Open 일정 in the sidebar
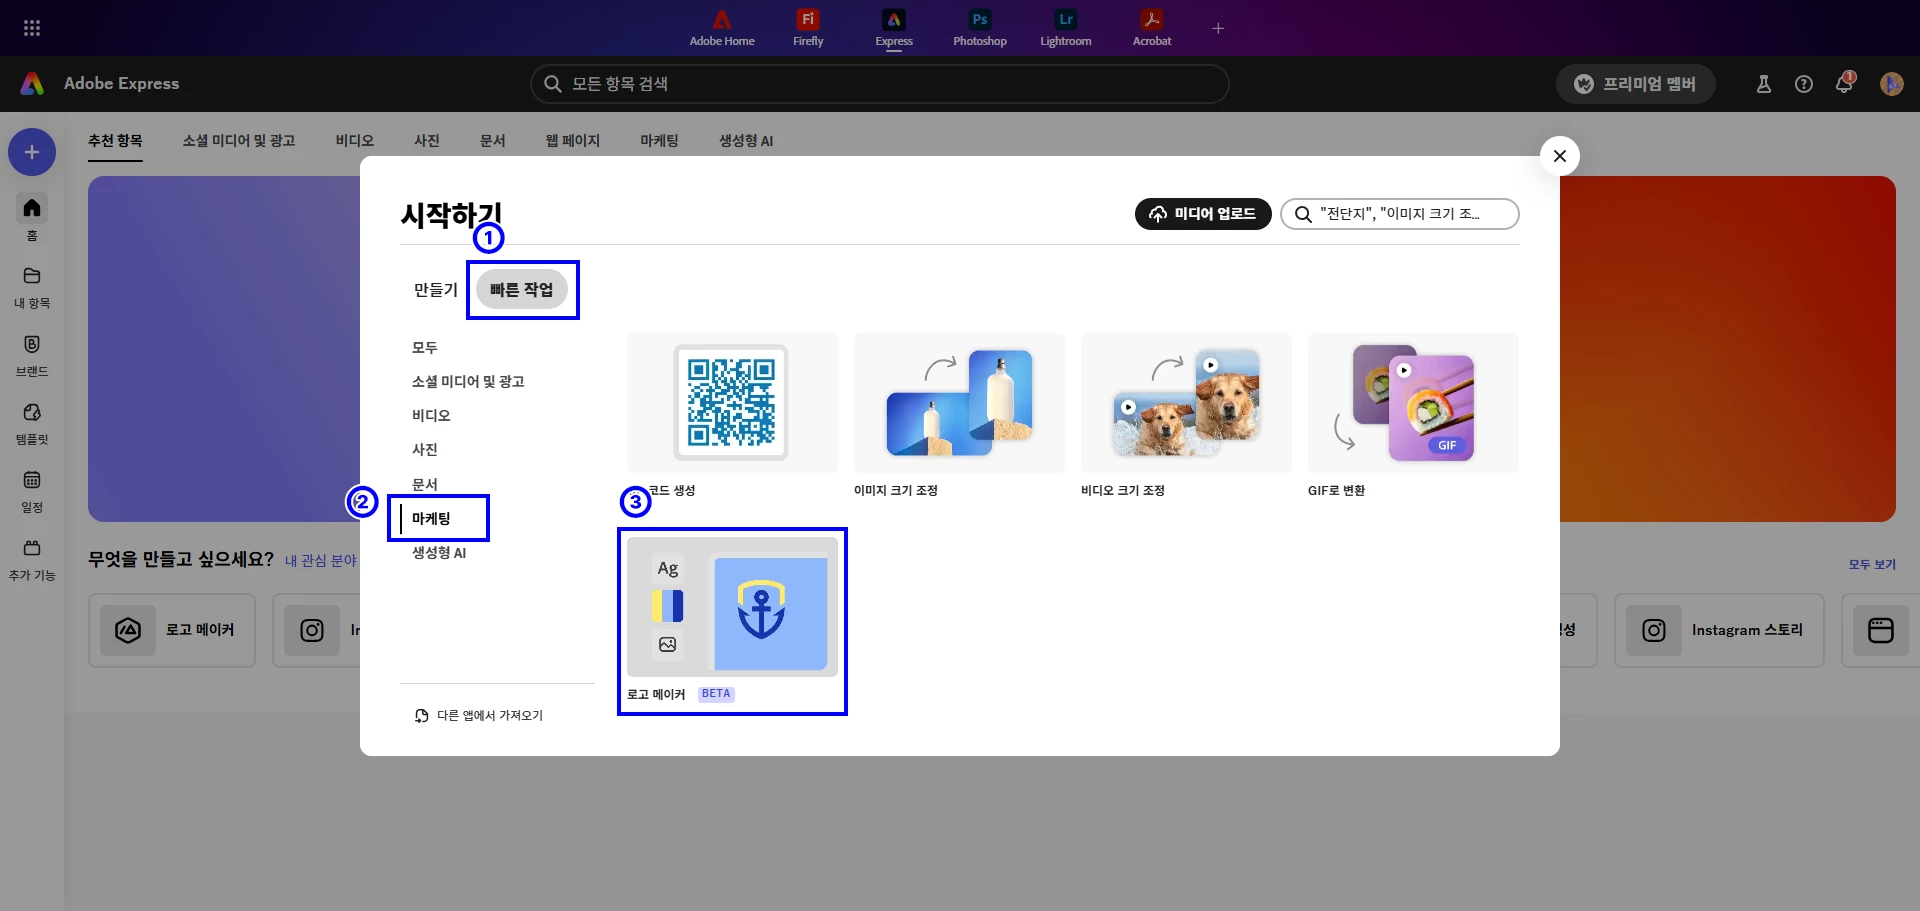This screenshot has height=911, width=1920. click(x=32, y=491)
